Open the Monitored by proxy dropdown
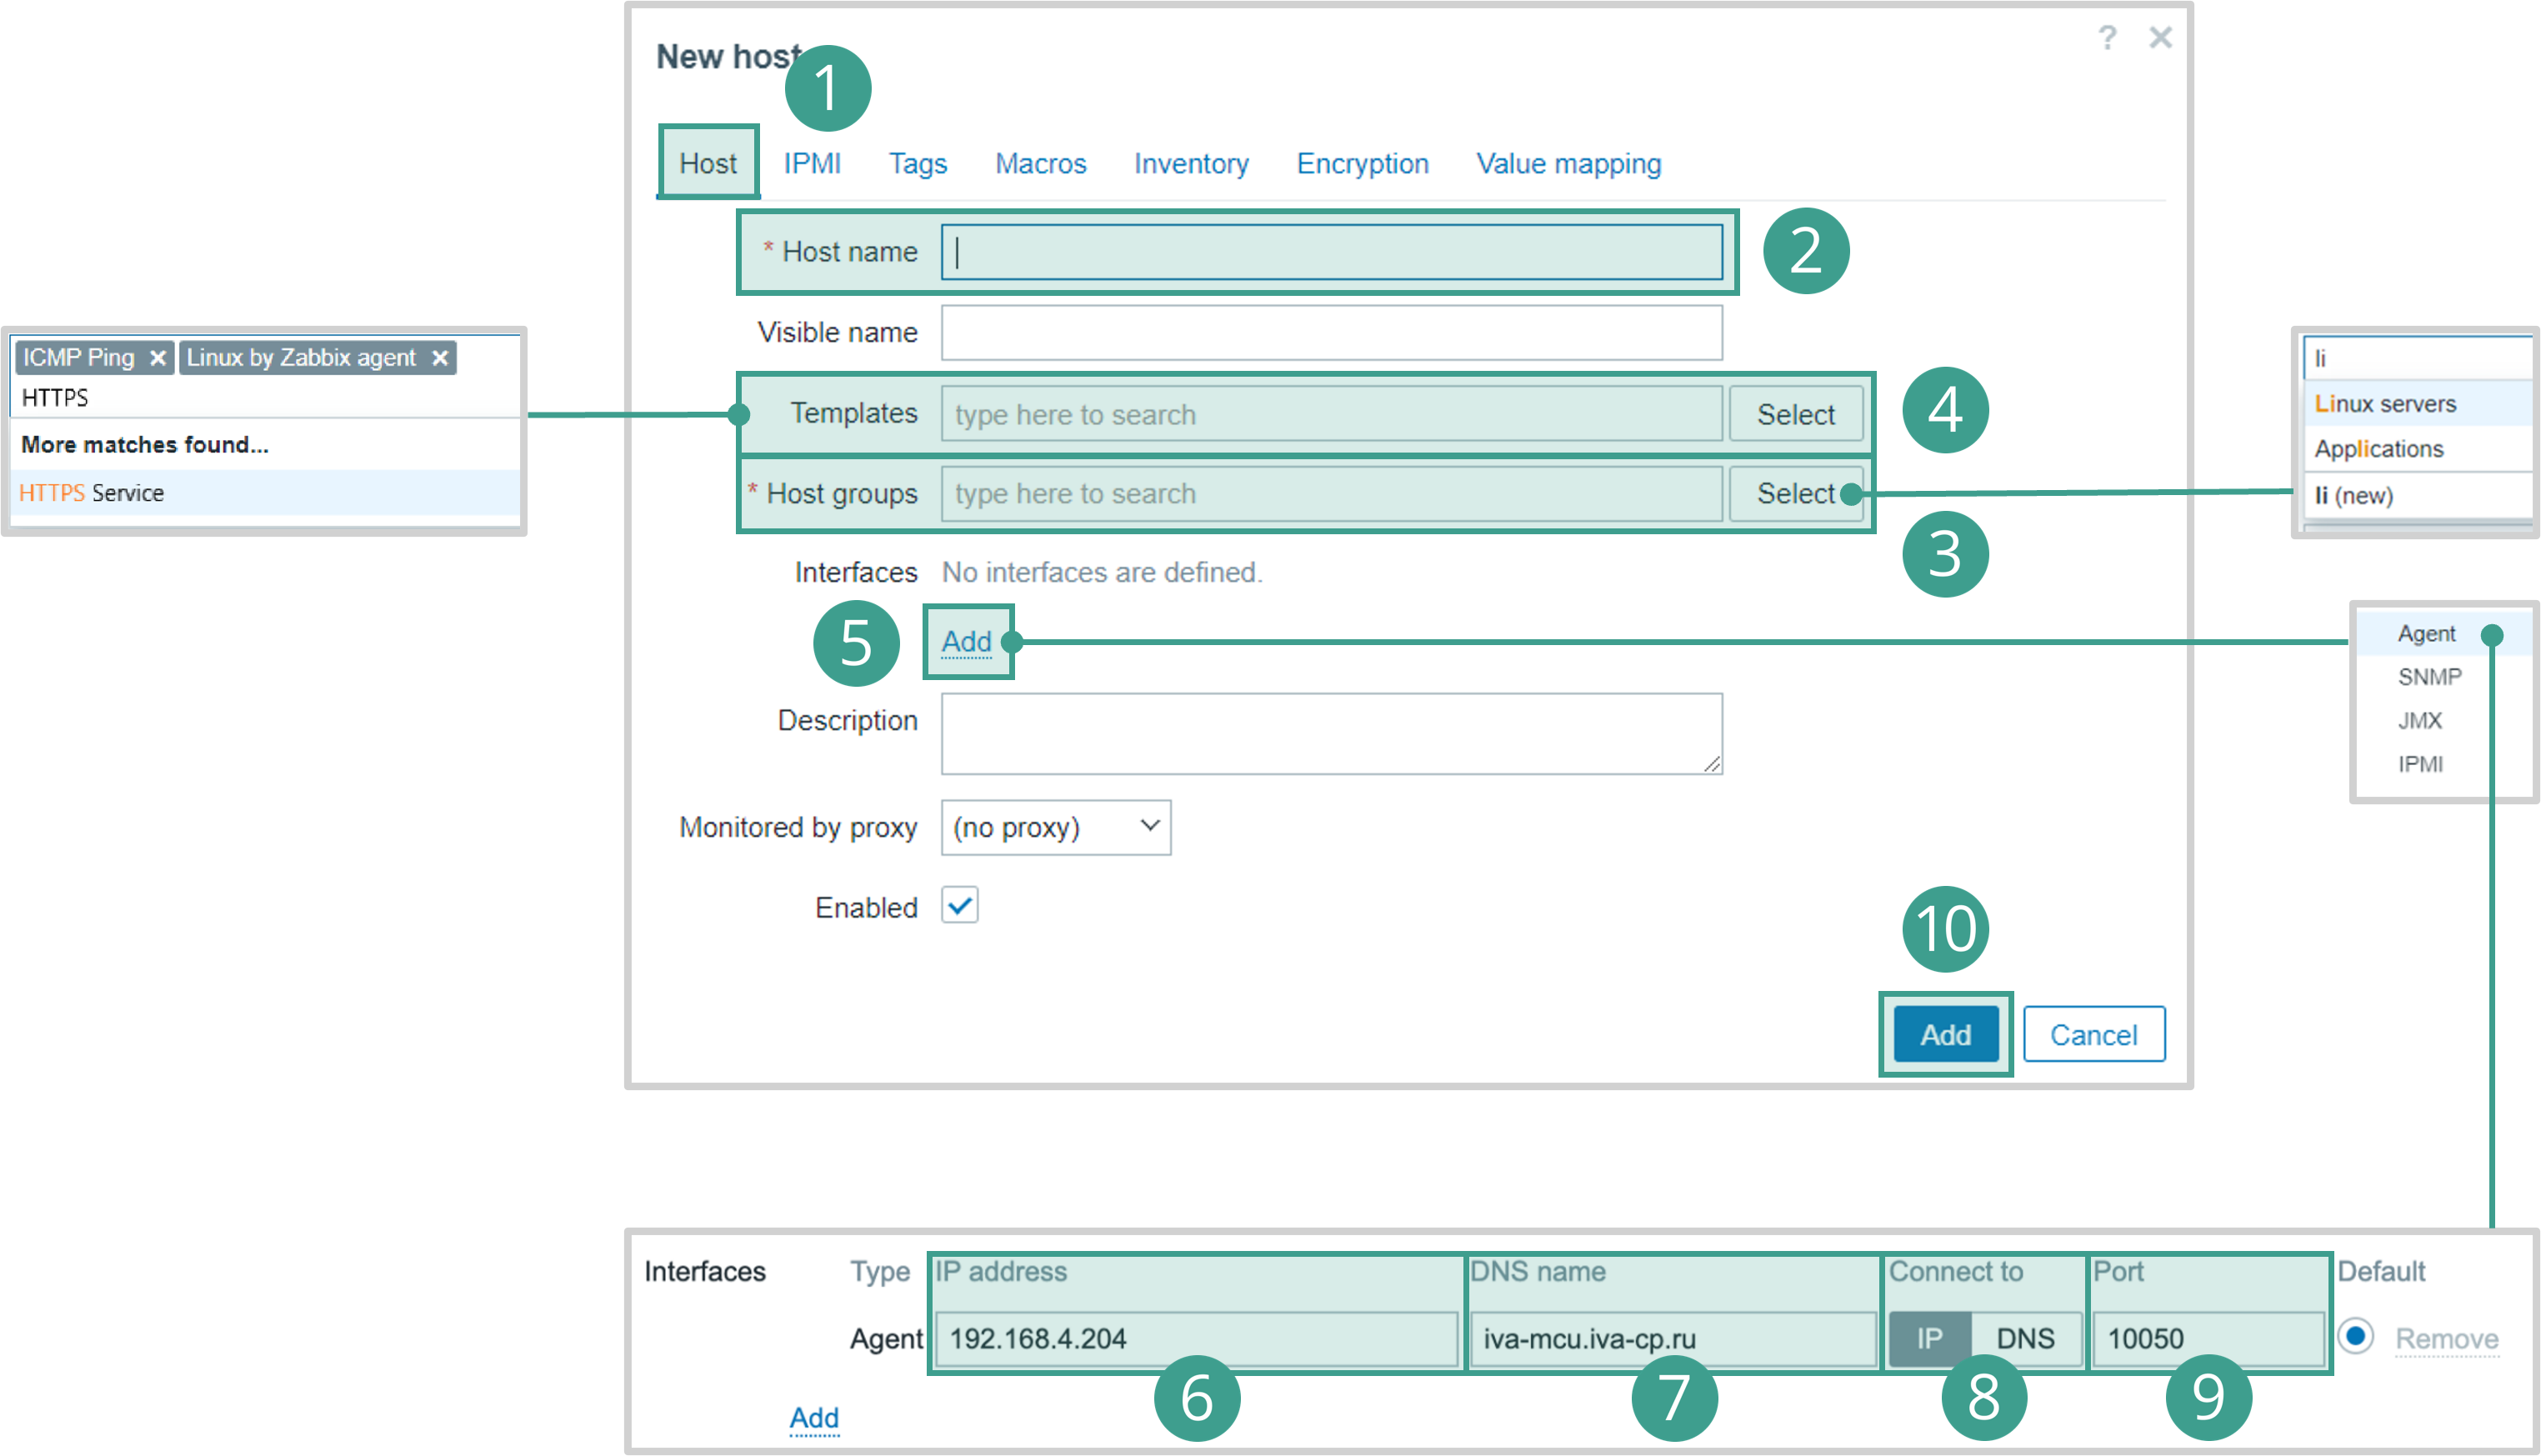Viewport: 2541px width, 1456px height. (x=1055, y=827)
